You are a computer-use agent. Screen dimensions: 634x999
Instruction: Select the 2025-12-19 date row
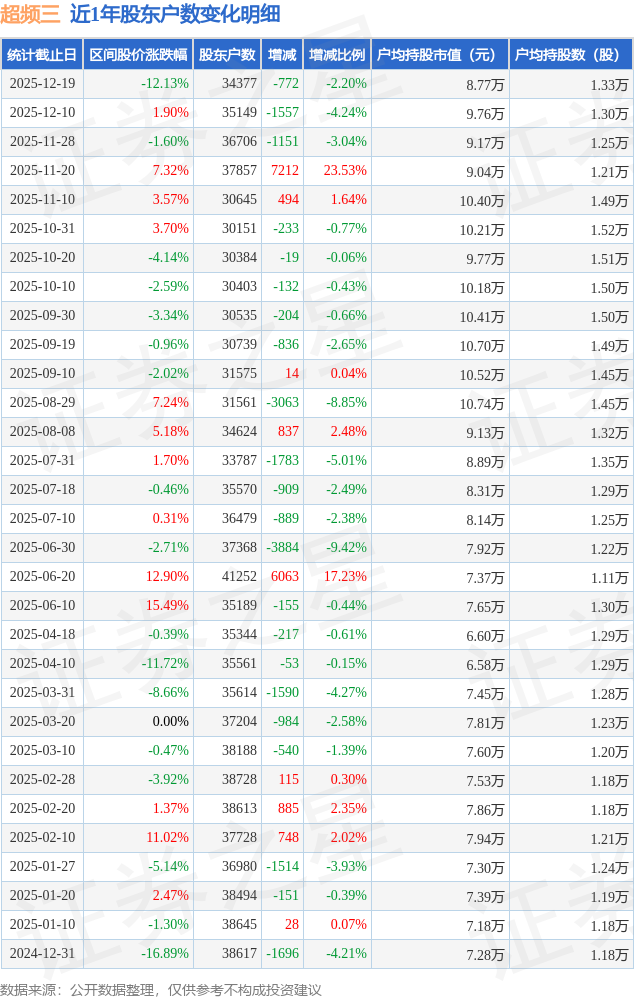point(42,84)
